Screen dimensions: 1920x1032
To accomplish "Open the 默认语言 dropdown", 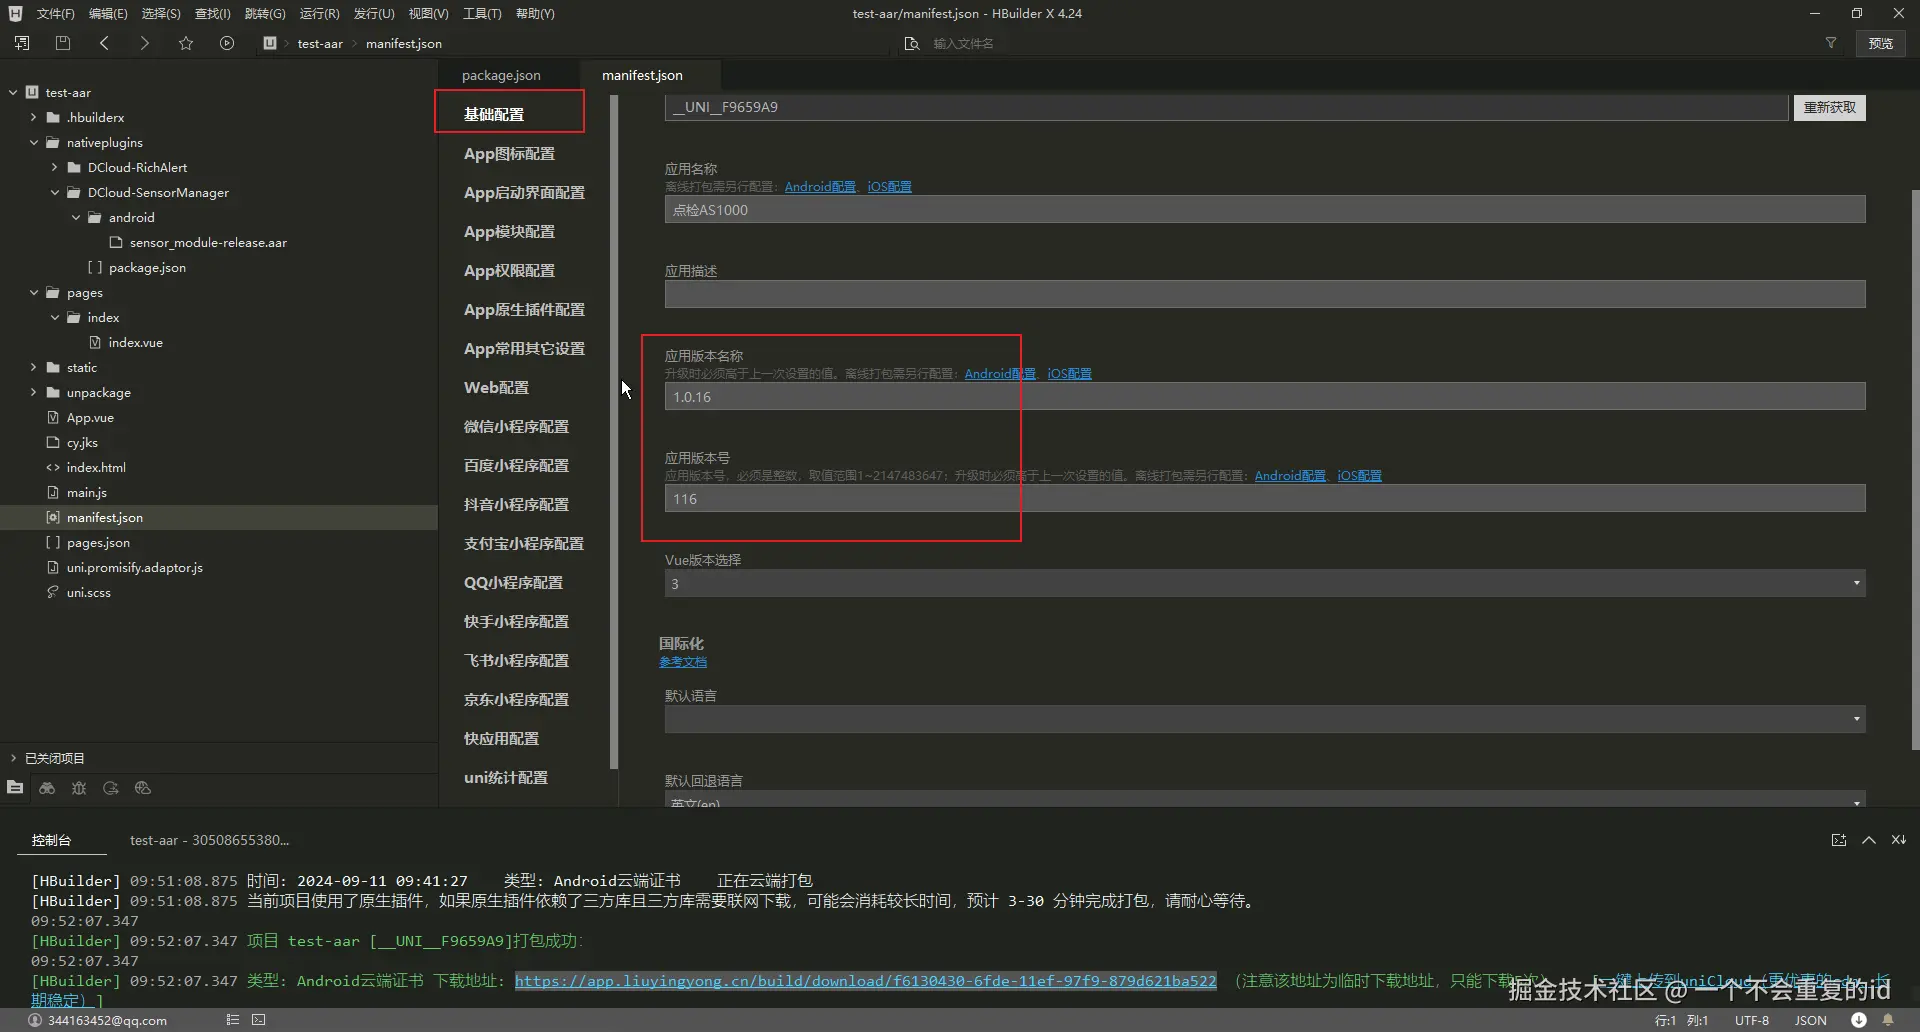I will (1265, 719).
